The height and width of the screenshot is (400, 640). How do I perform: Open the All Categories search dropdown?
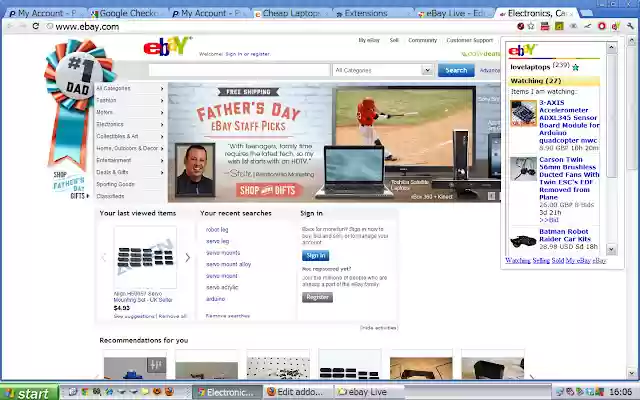(x=382, y=70)
